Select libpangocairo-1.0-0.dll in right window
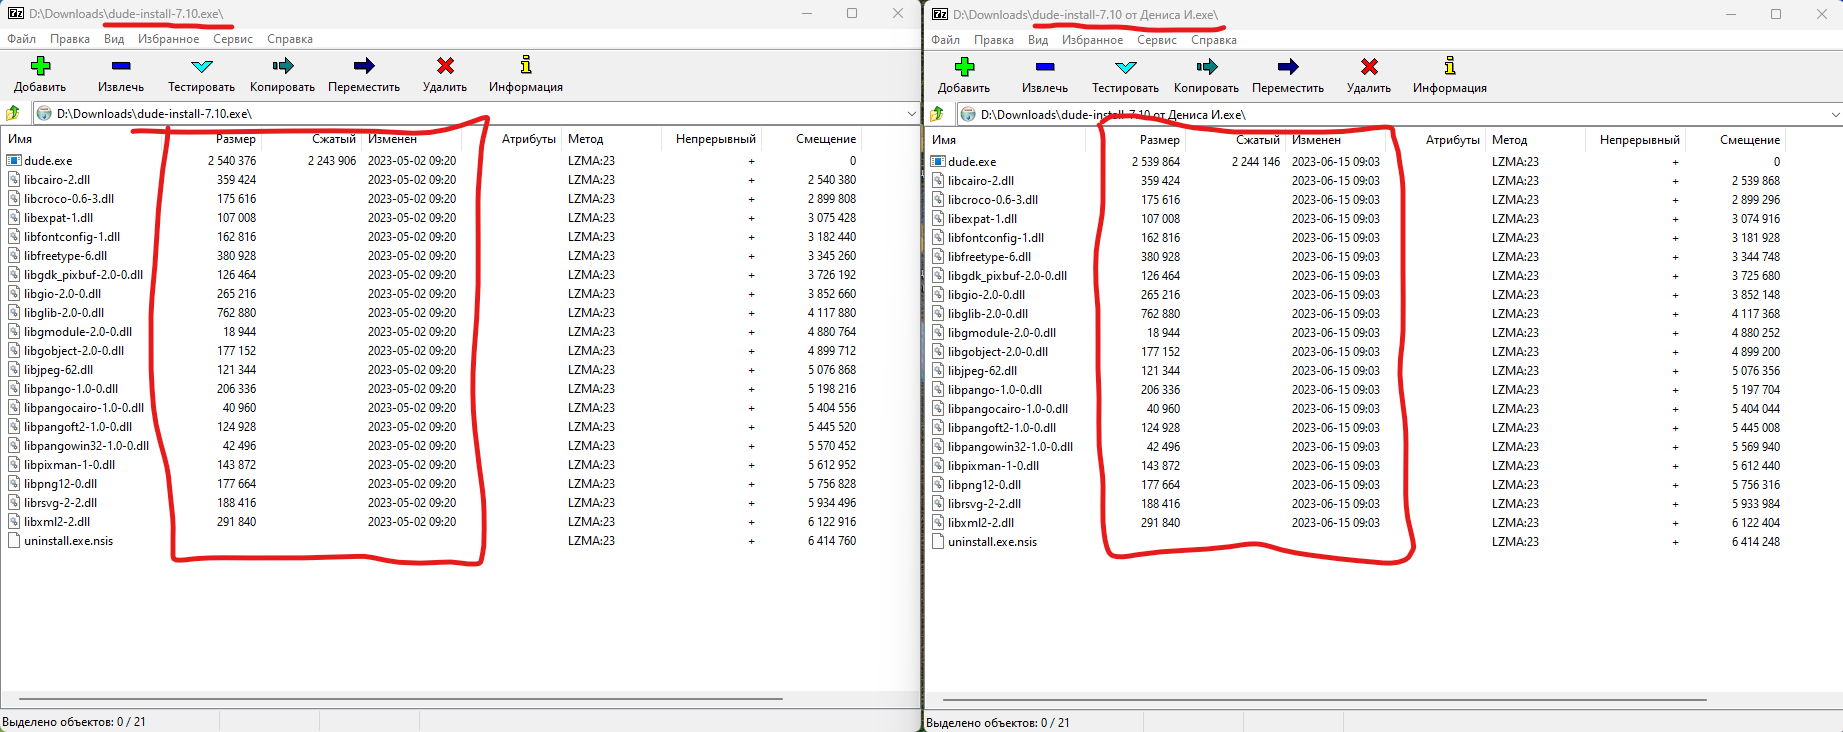The width and height of the screenshot is (1843, 732). tap(1008, 409)
